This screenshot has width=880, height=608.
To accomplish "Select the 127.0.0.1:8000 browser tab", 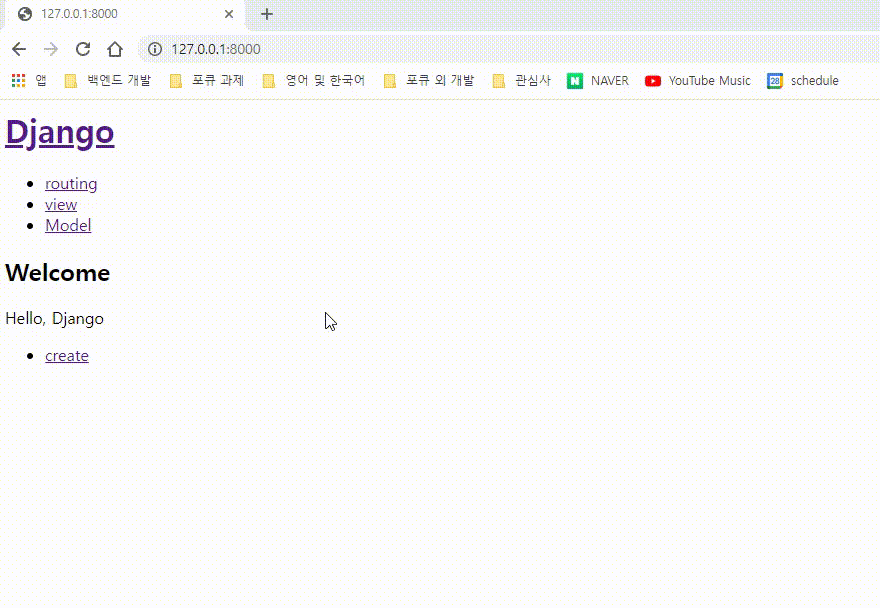I will (125, 14).
